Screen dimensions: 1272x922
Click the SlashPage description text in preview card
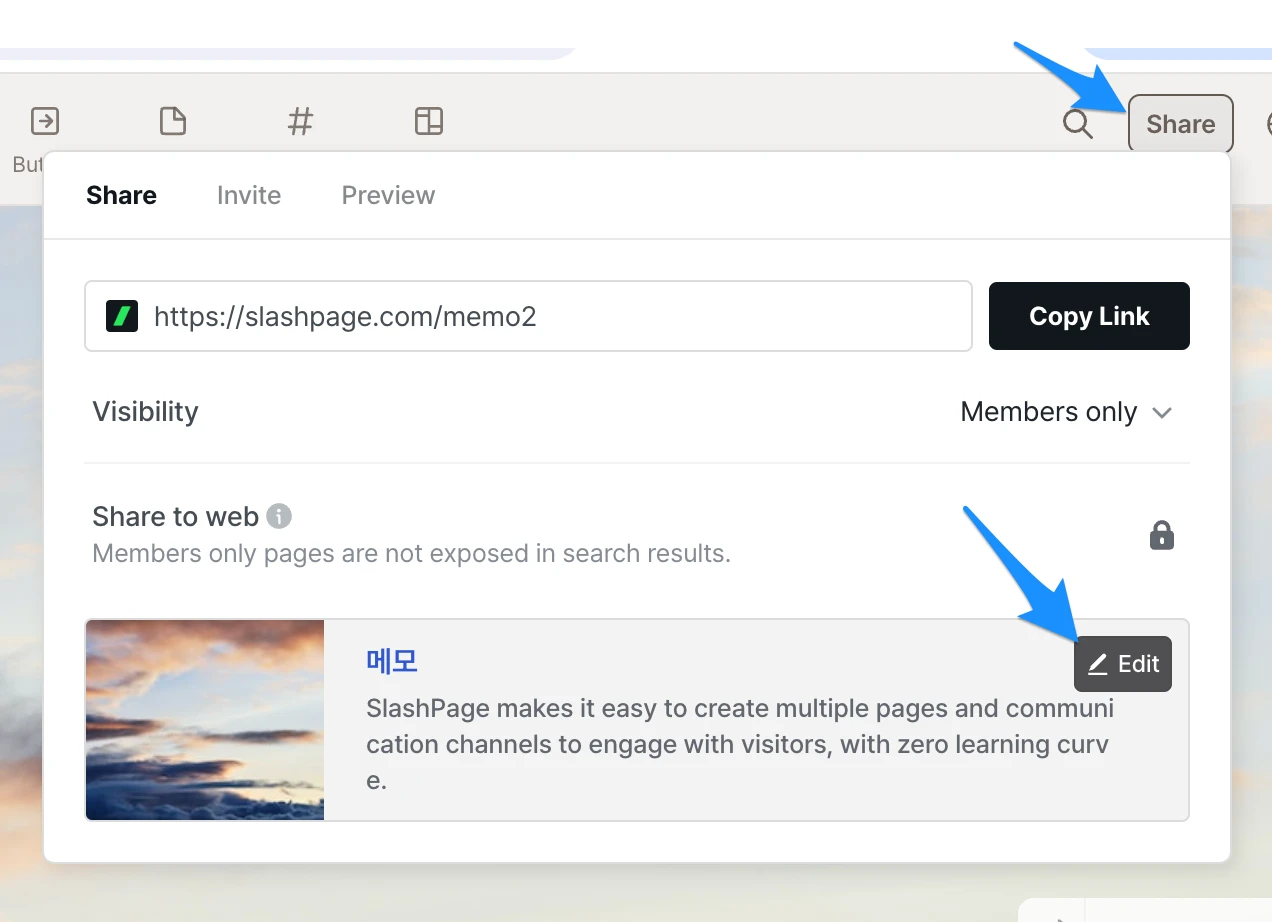(738, 744)
